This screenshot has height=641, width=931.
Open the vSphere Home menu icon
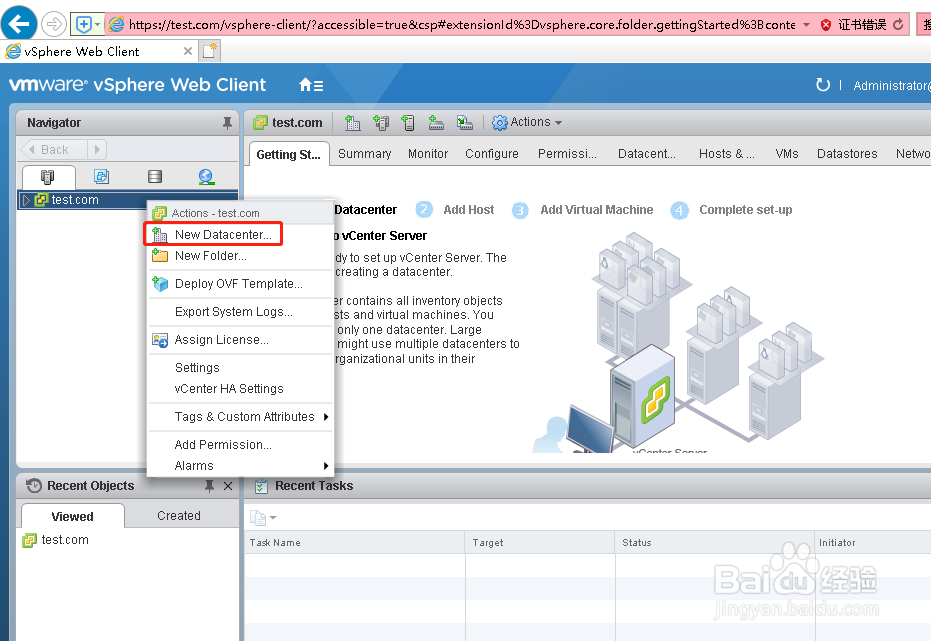311,85
